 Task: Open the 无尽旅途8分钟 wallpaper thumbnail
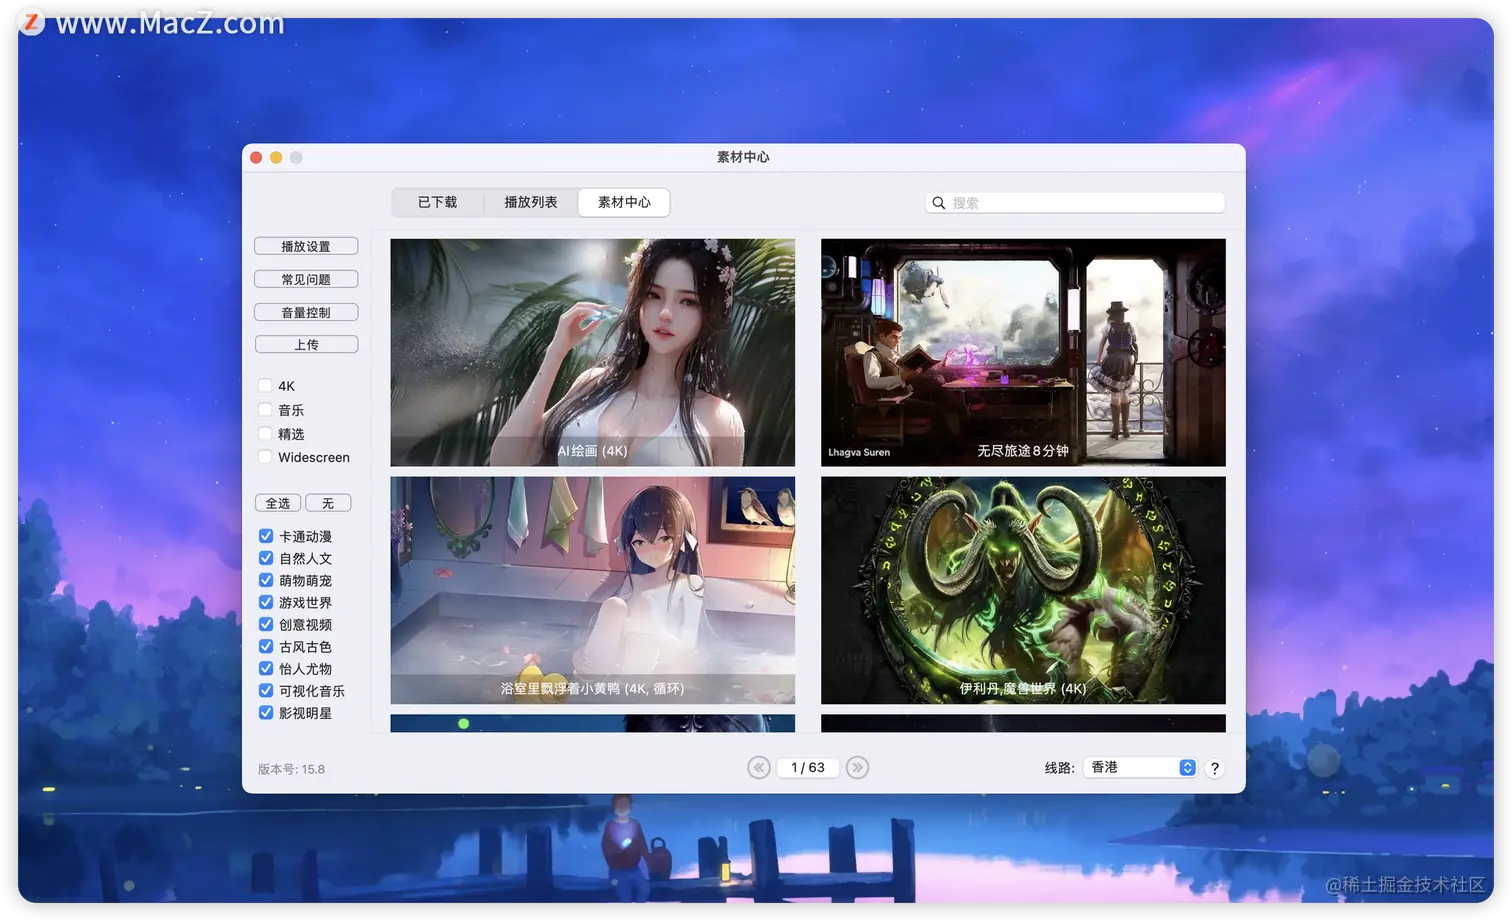coord(1023,352)
